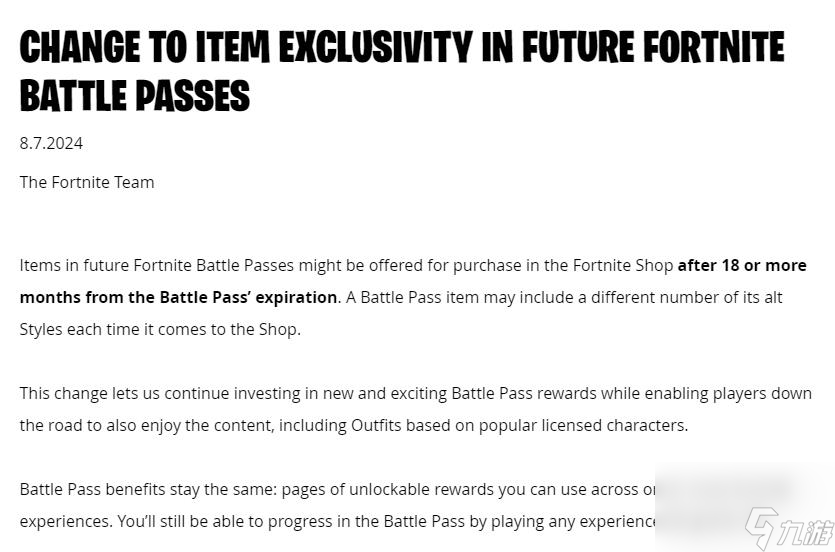The image size is (835, 552).
Task: Click the words 'Outfits based on' in paragraph
Action: pos(413,425)
